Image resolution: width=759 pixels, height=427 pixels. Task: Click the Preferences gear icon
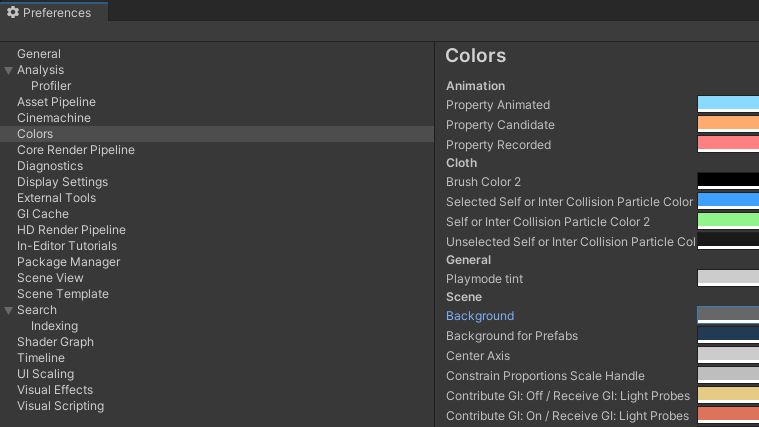(x=13, y=13)
